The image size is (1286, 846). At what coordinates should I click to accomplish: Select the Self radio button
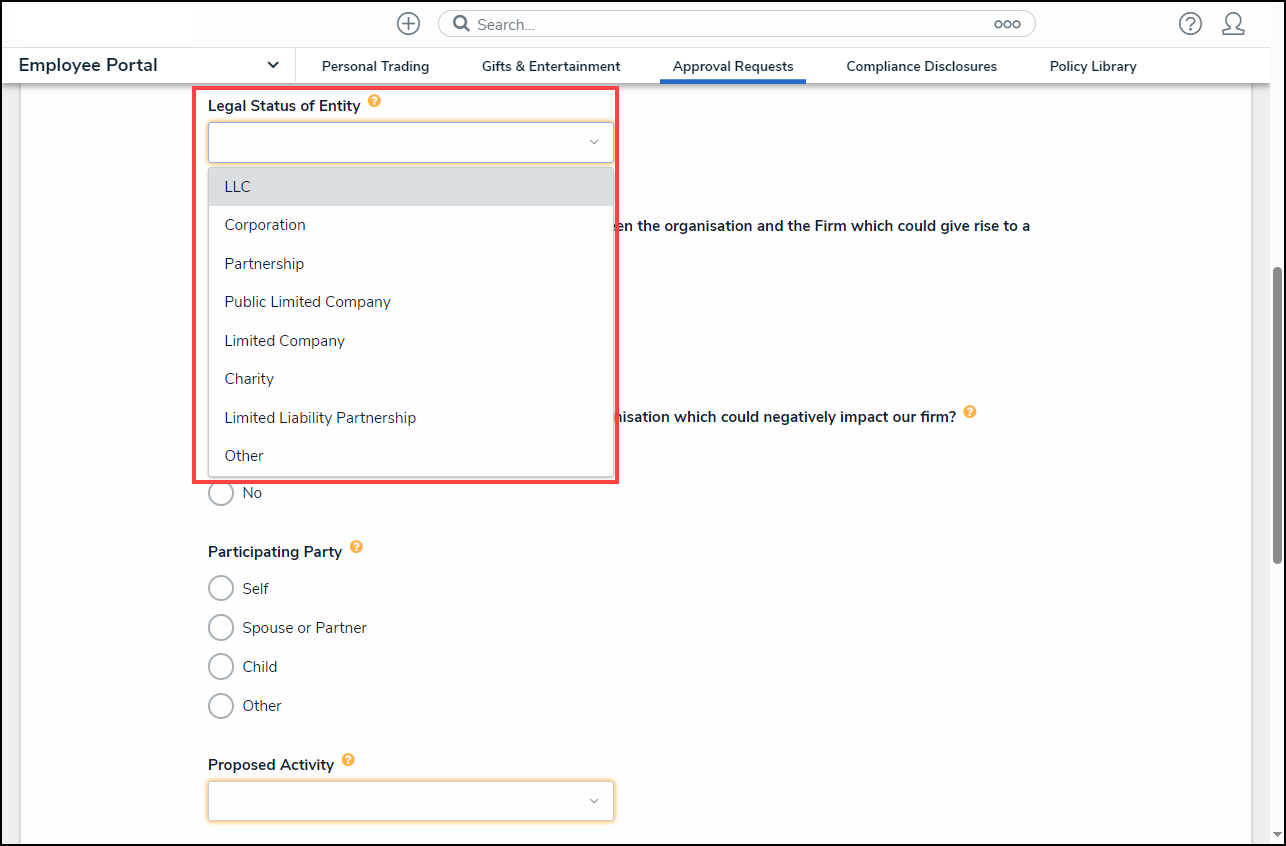coord(221,589)
